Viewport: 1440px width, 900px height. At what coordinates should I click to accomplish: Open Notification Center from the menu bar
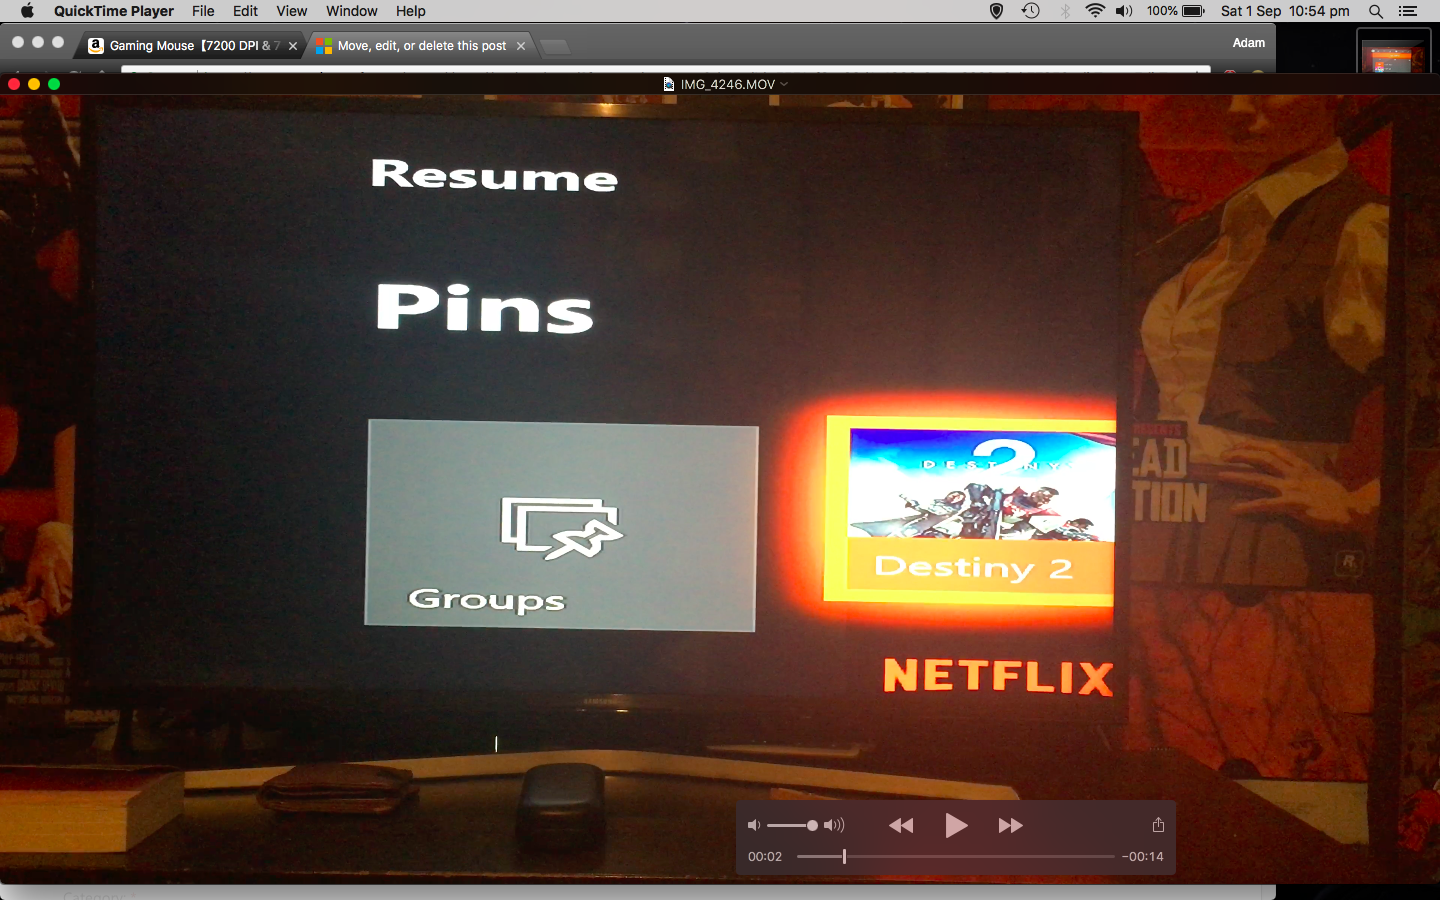(x=1408, y=11)
